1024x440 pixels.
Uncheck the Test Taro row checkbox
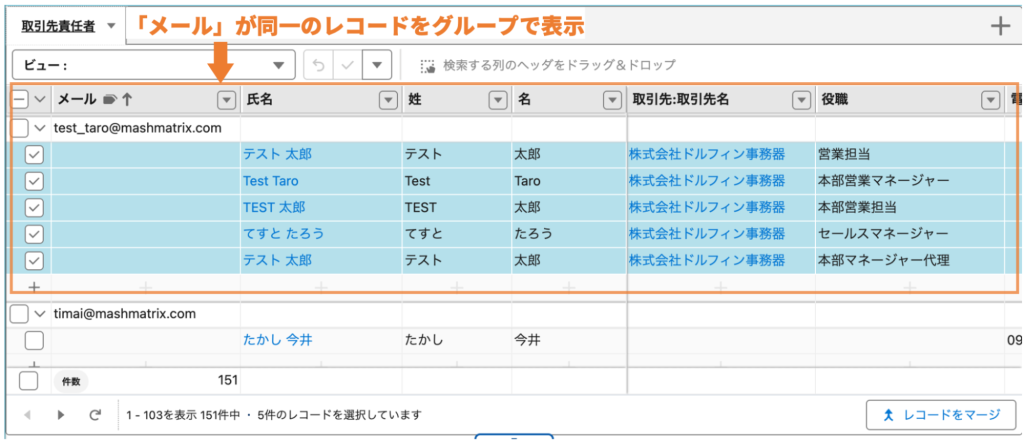pos(34,181)
